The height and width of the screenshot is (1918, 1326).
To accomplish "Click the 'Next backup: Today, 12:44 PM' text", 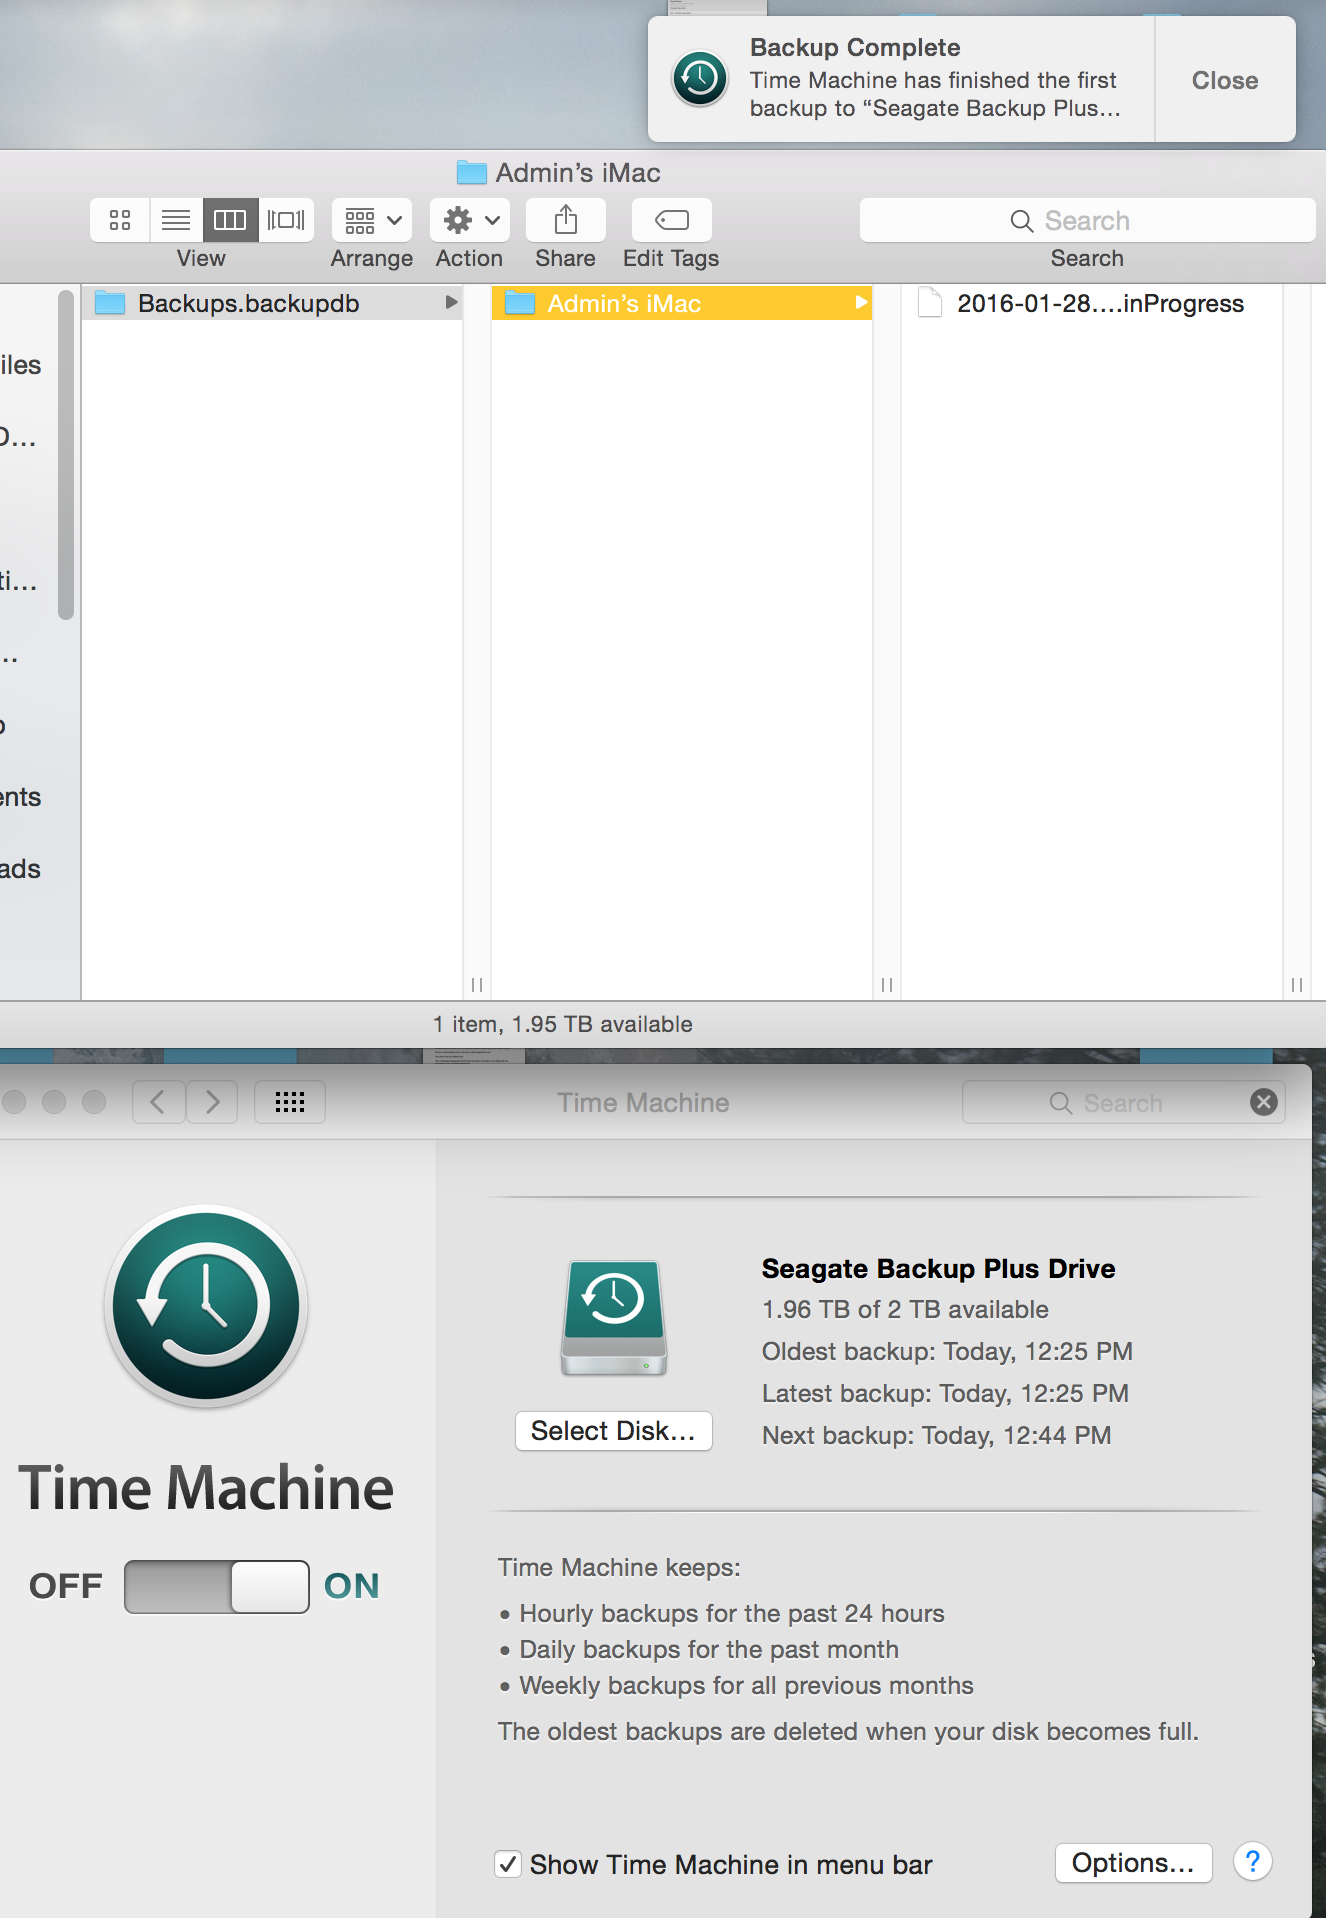I will coord(937,1435).
